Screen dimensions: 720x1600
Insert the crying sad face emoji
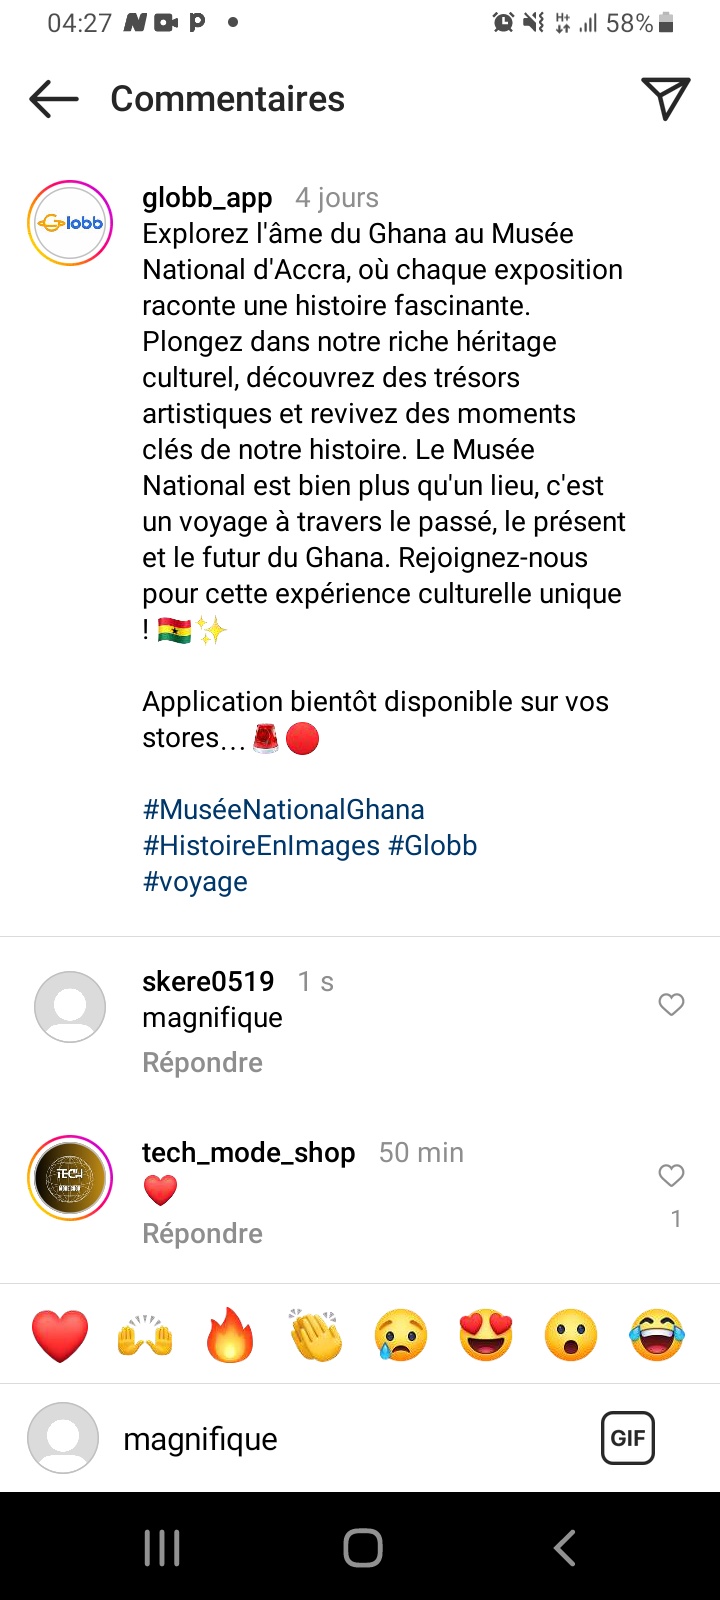point(401,1336)
